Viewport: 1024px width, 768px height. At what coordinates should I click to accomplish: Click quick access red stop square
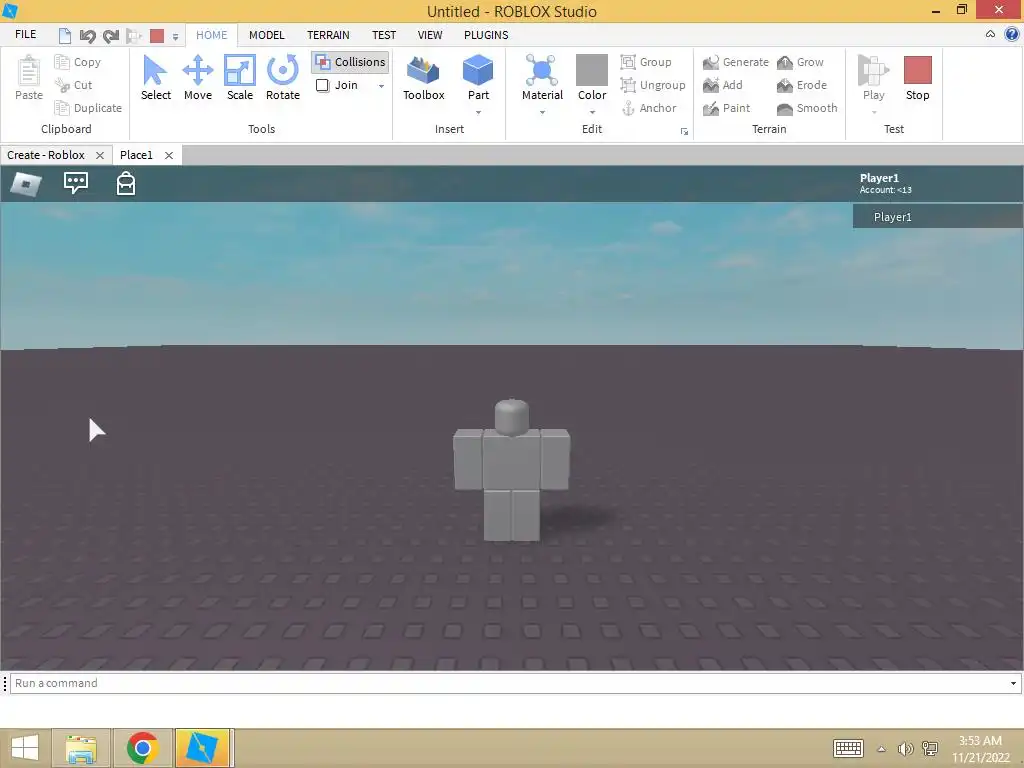click(x=157, y=36)
